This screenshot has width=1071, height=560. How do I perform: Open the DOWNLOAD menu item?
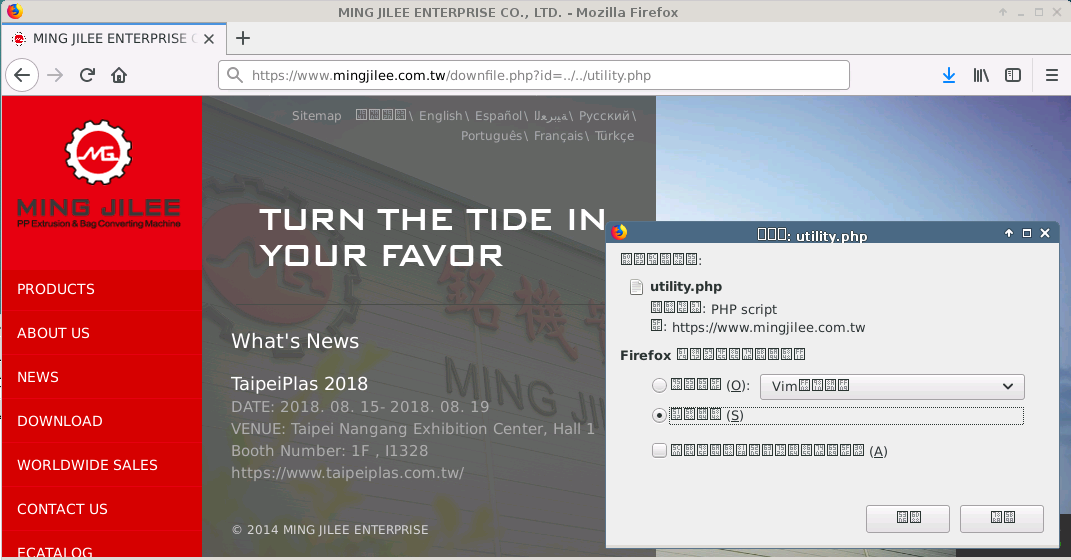point(60,421)
